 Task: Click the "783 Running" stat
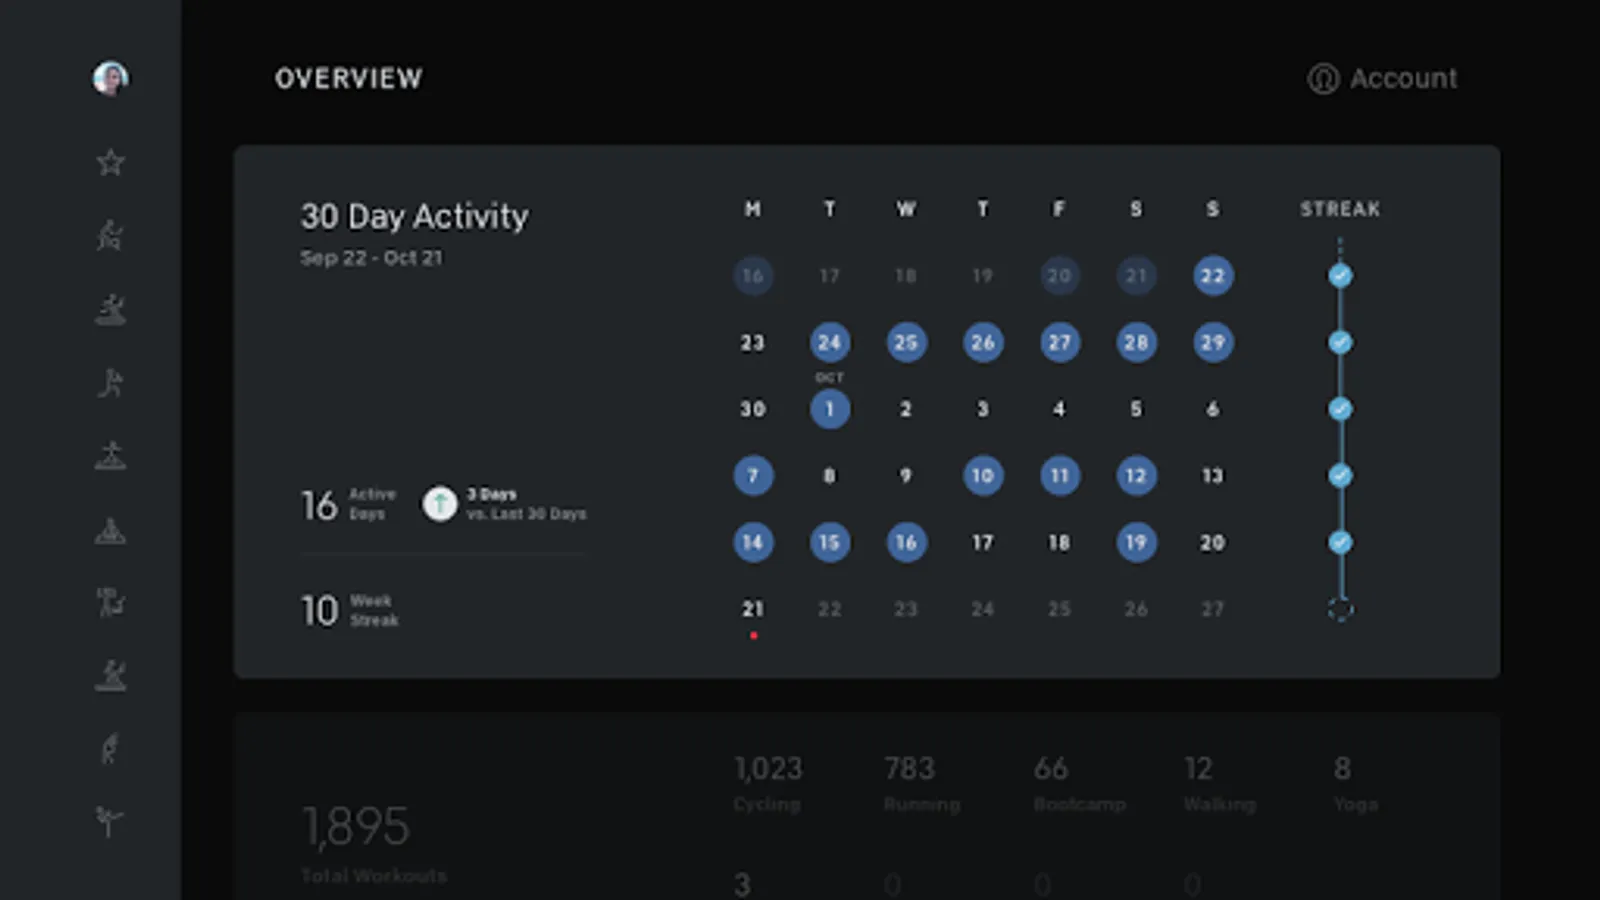tap(922, 785)
